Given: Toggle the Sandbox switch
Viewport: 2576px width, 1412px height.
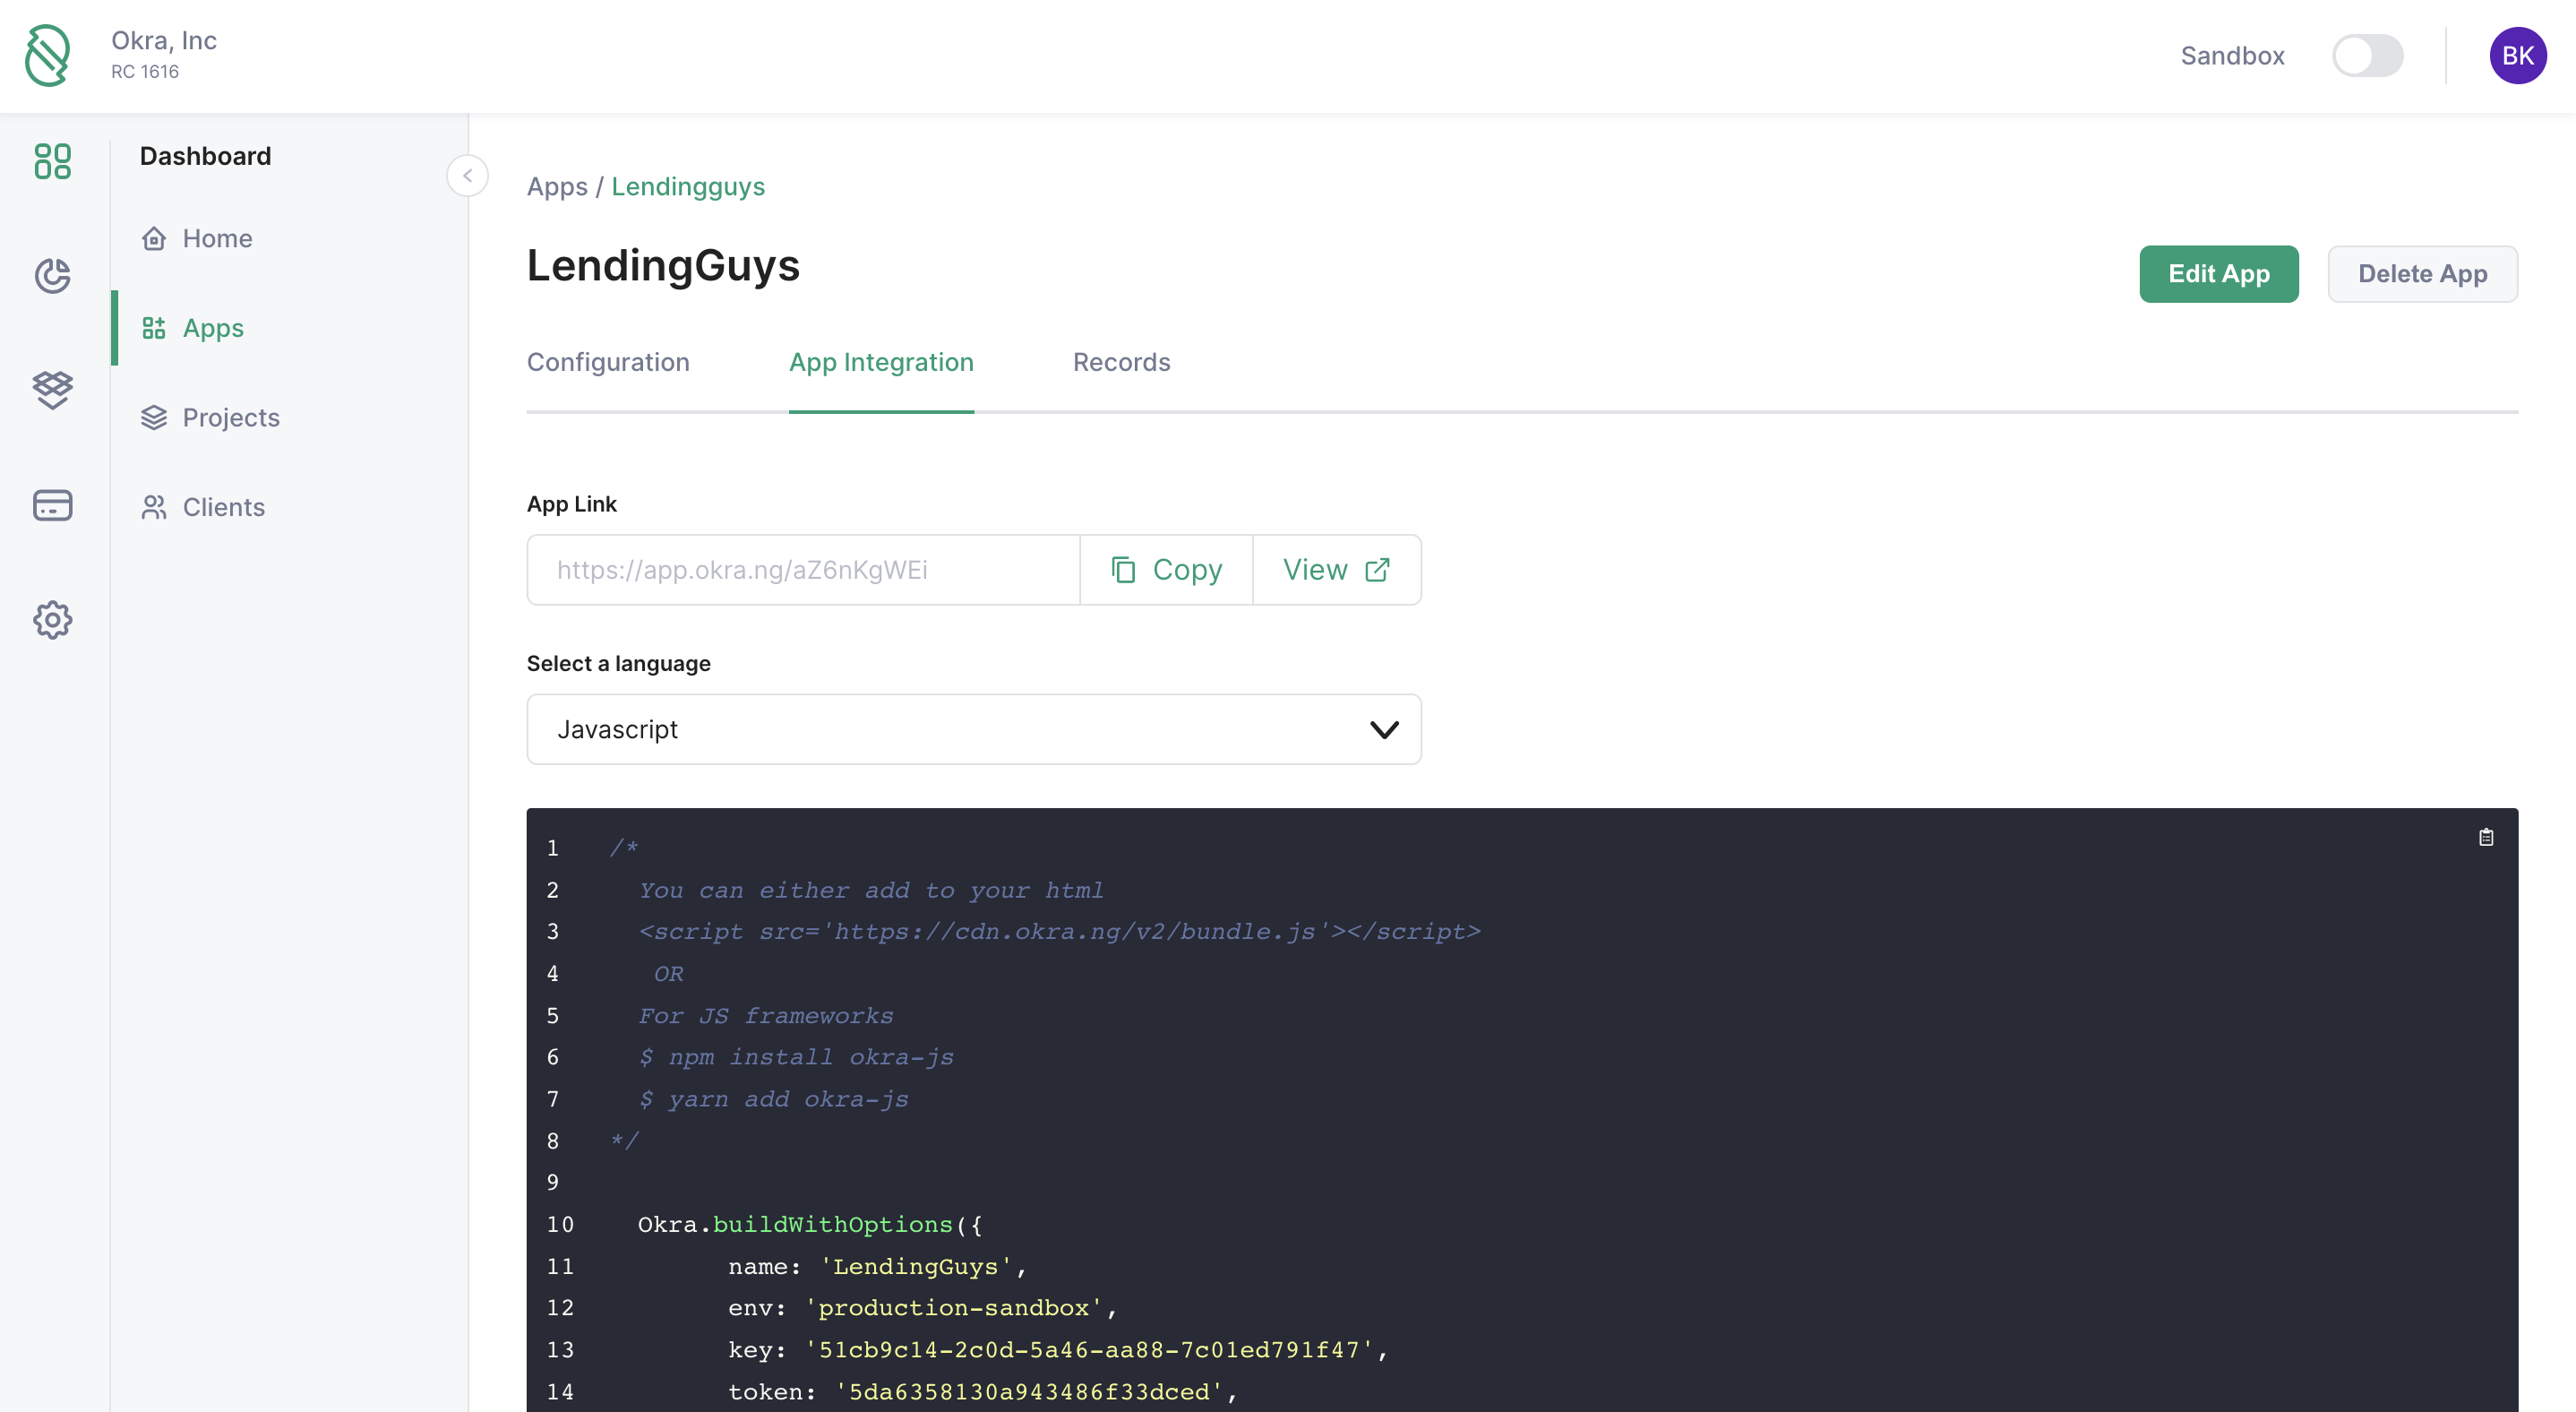Looking at the screenshot, I should coord(2367,56).
